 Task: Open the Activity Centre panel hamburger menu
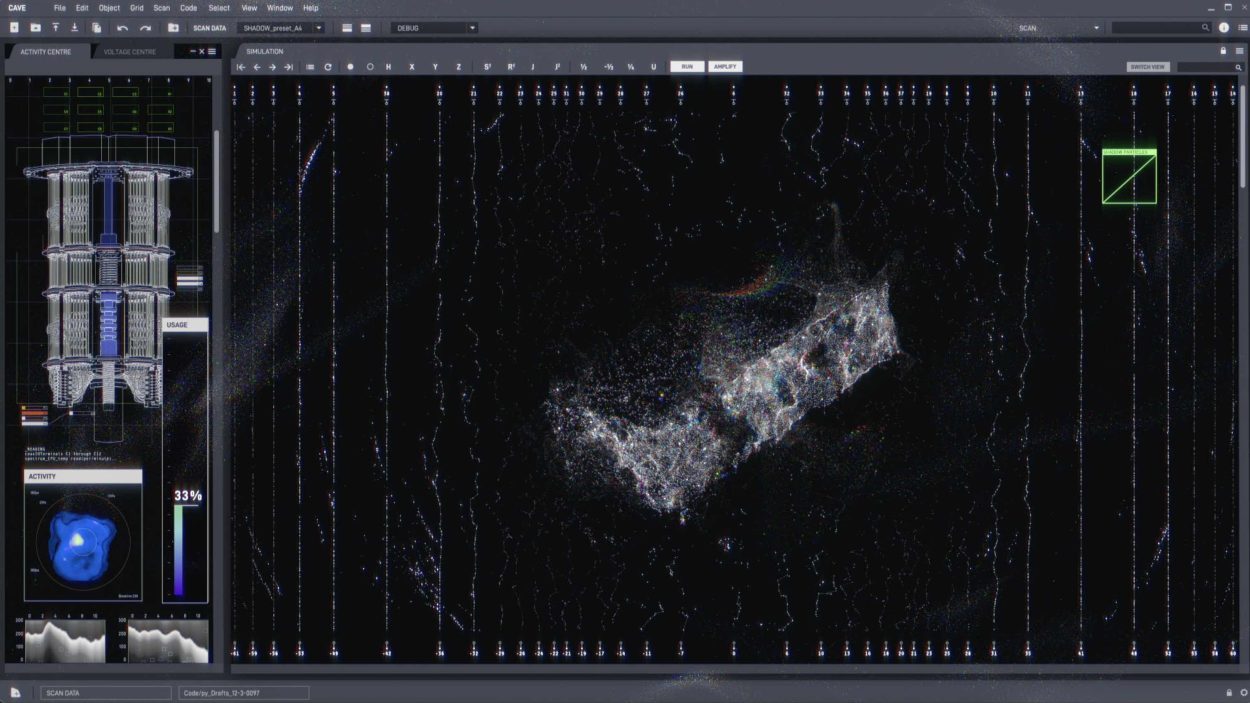coord(212,51)
